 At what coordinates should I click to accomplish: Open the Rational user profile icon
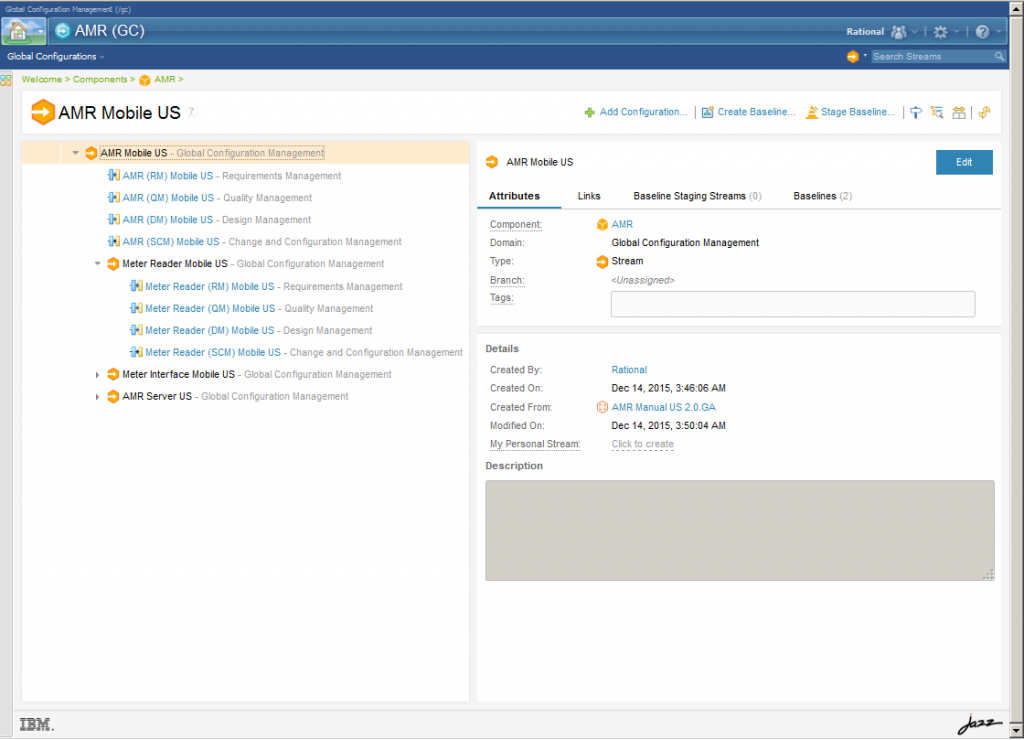point(899,31)
